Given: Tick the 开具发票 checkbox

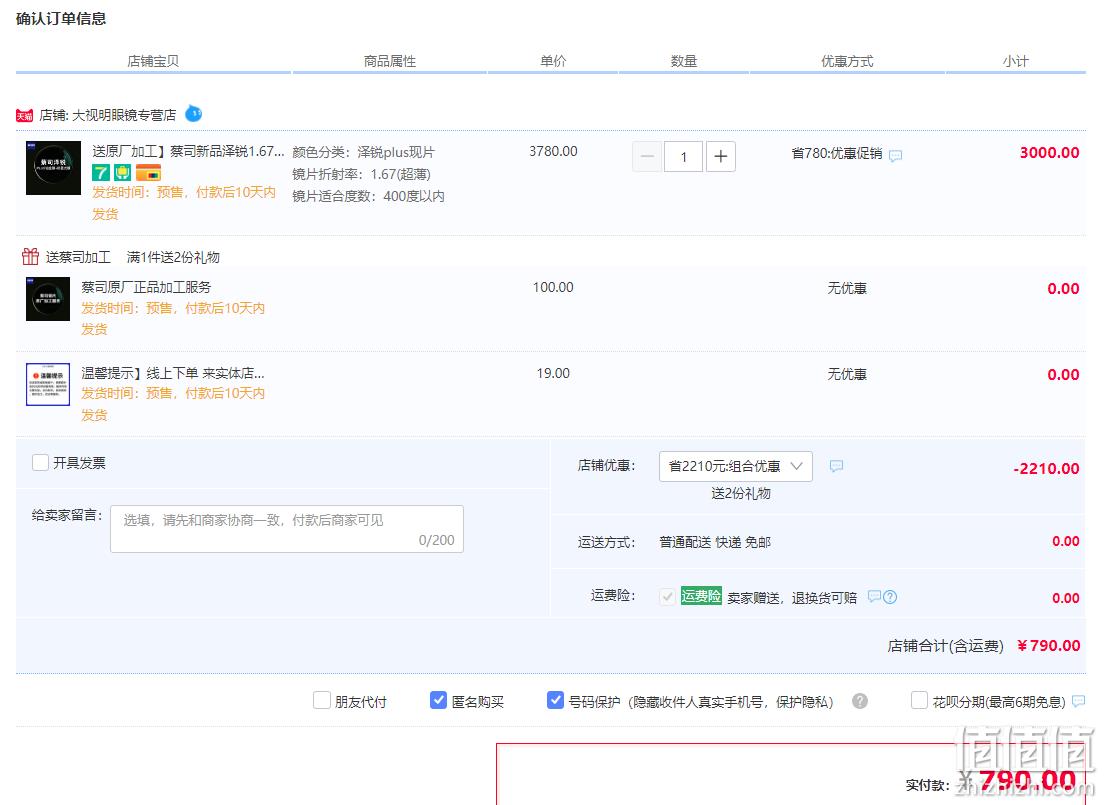Looking at the screenshot, I should click(x=40, y=463).
